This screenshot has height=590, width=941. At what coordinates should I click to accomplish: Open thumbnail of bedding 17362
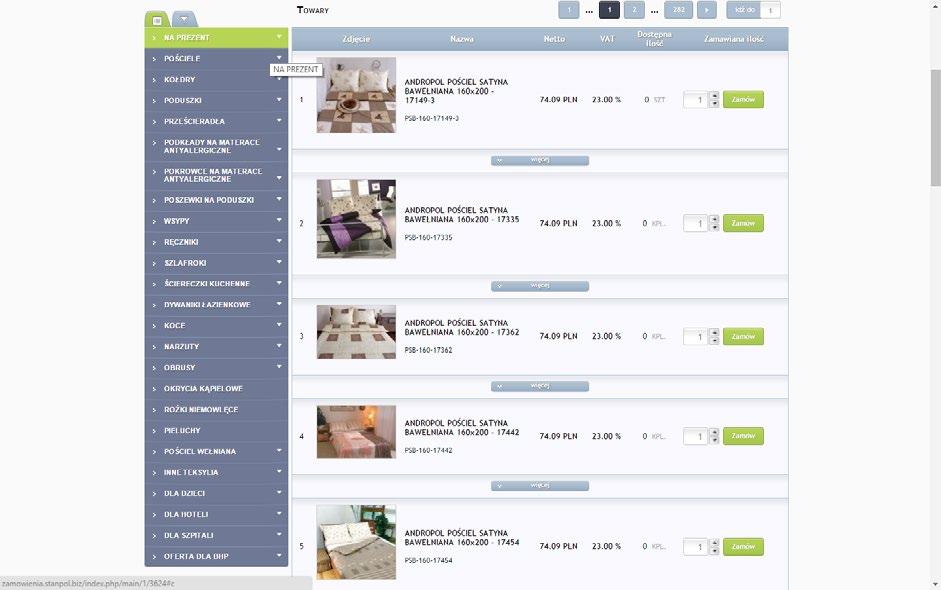(356, 332)
